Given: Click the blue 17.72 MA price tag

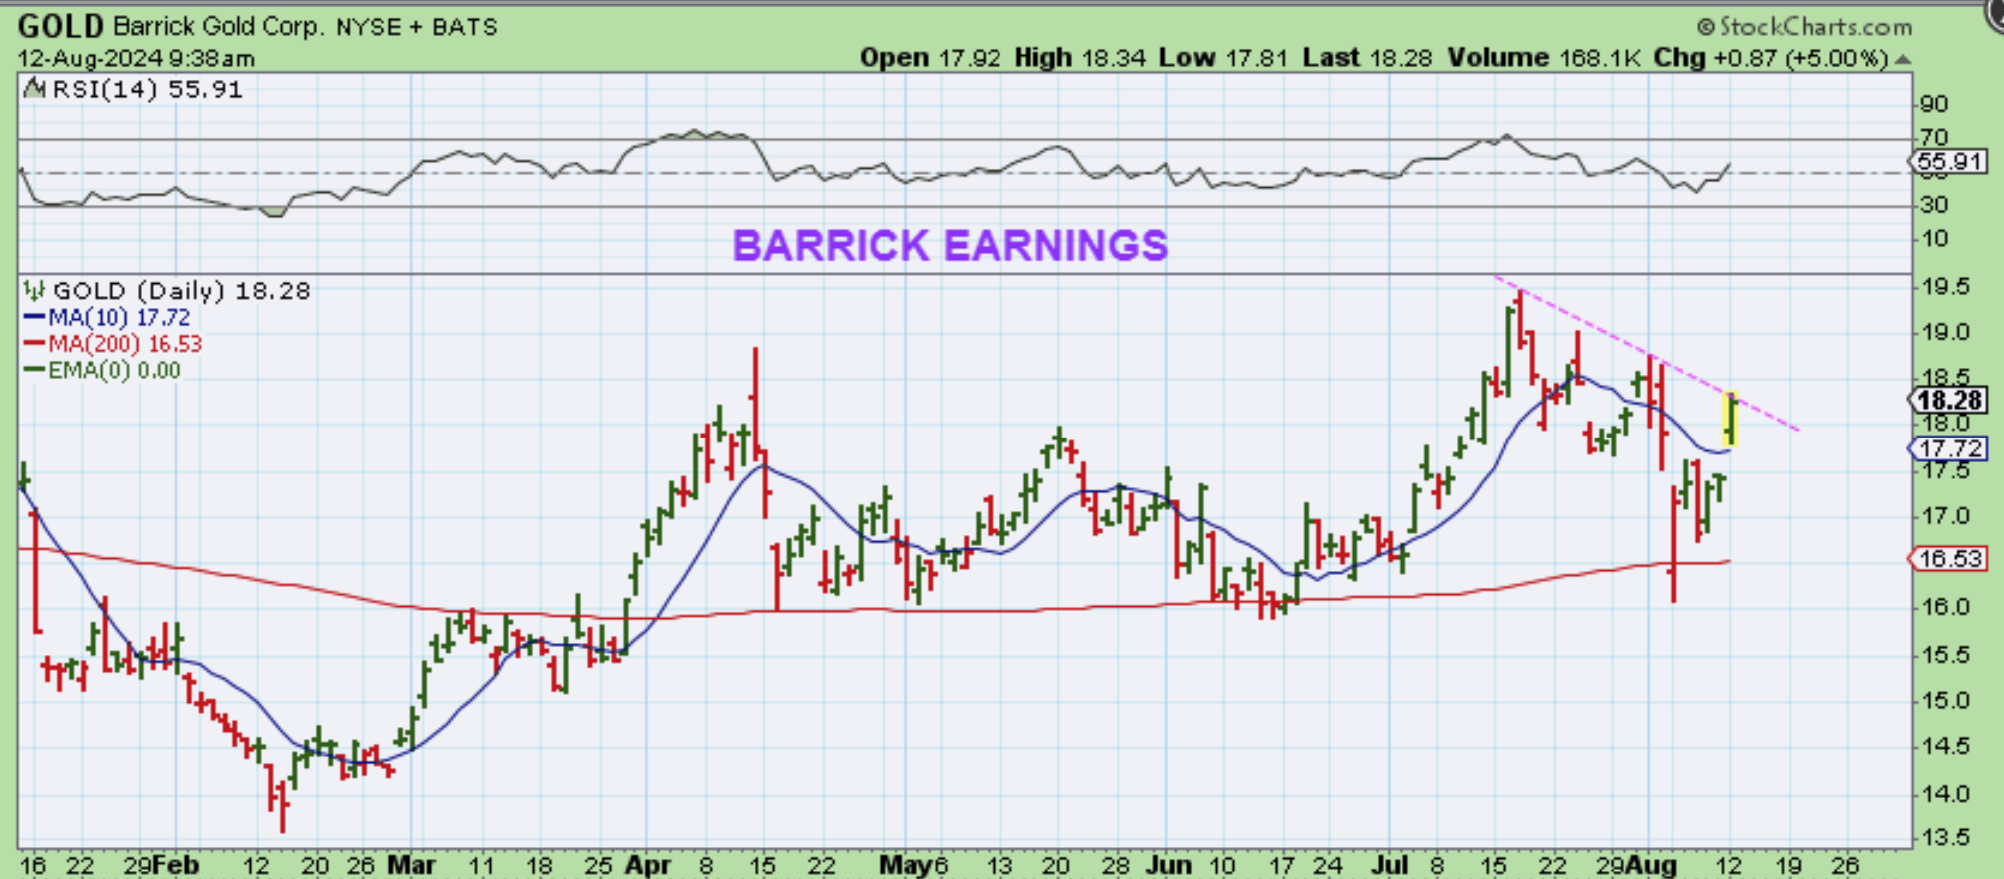Looking at the screenshot, I should (1948, 448).
